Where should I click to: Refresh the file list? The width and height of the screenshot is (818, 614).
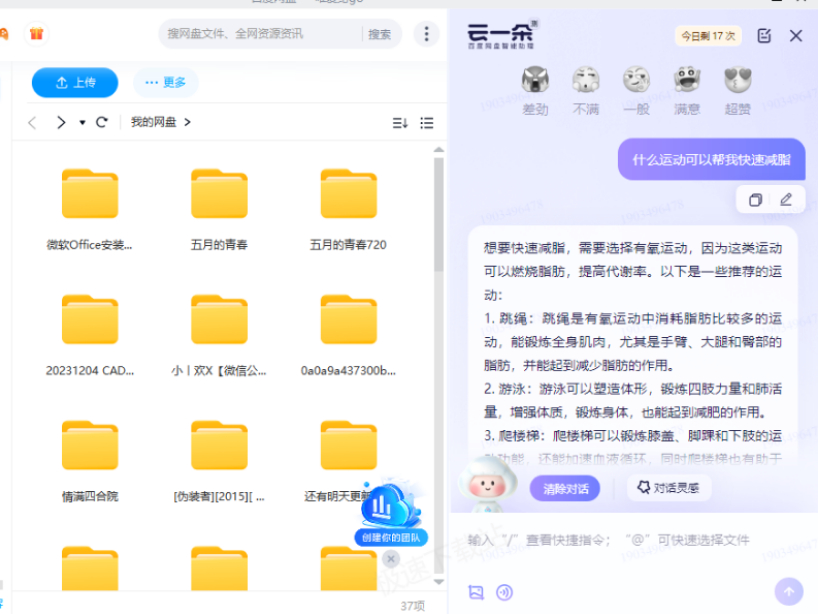tap(102, 123)
